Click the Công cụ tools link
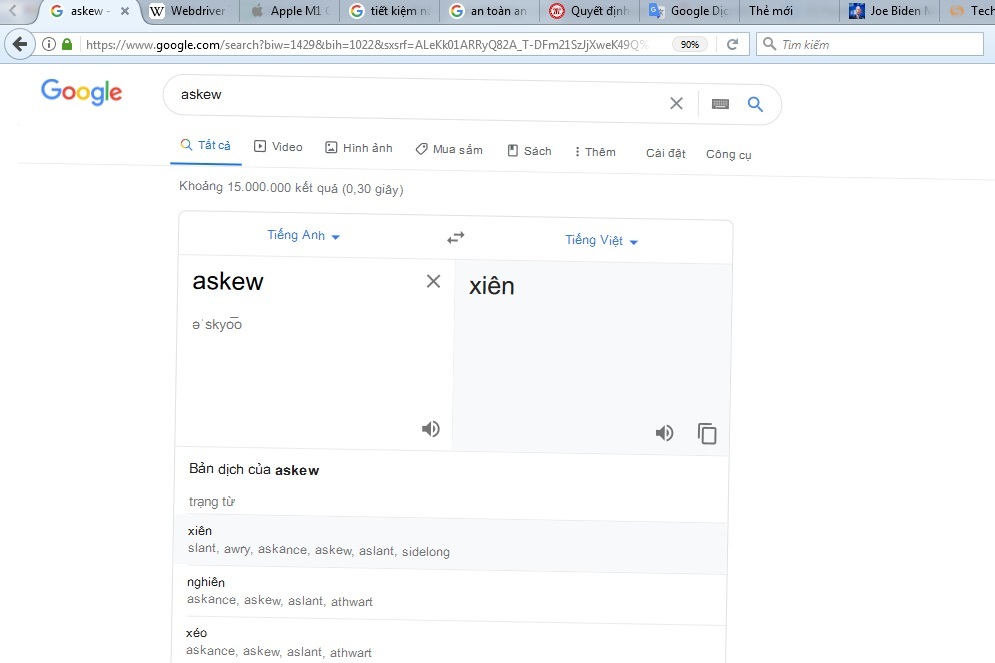This screenshot has height=663, width=995. tap(728, 154)
